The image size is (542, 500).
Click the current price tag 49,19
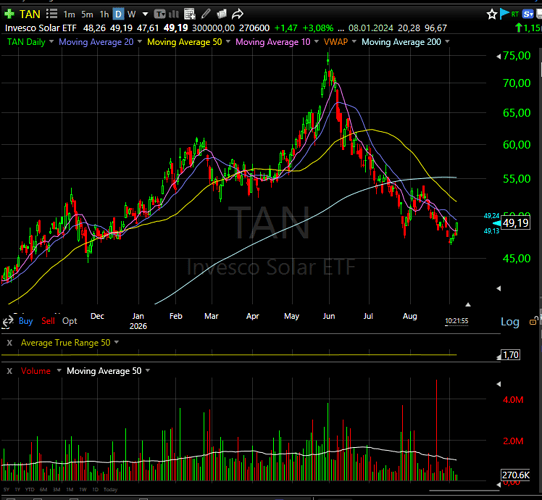pyautogui.click(x=515, y=223)
